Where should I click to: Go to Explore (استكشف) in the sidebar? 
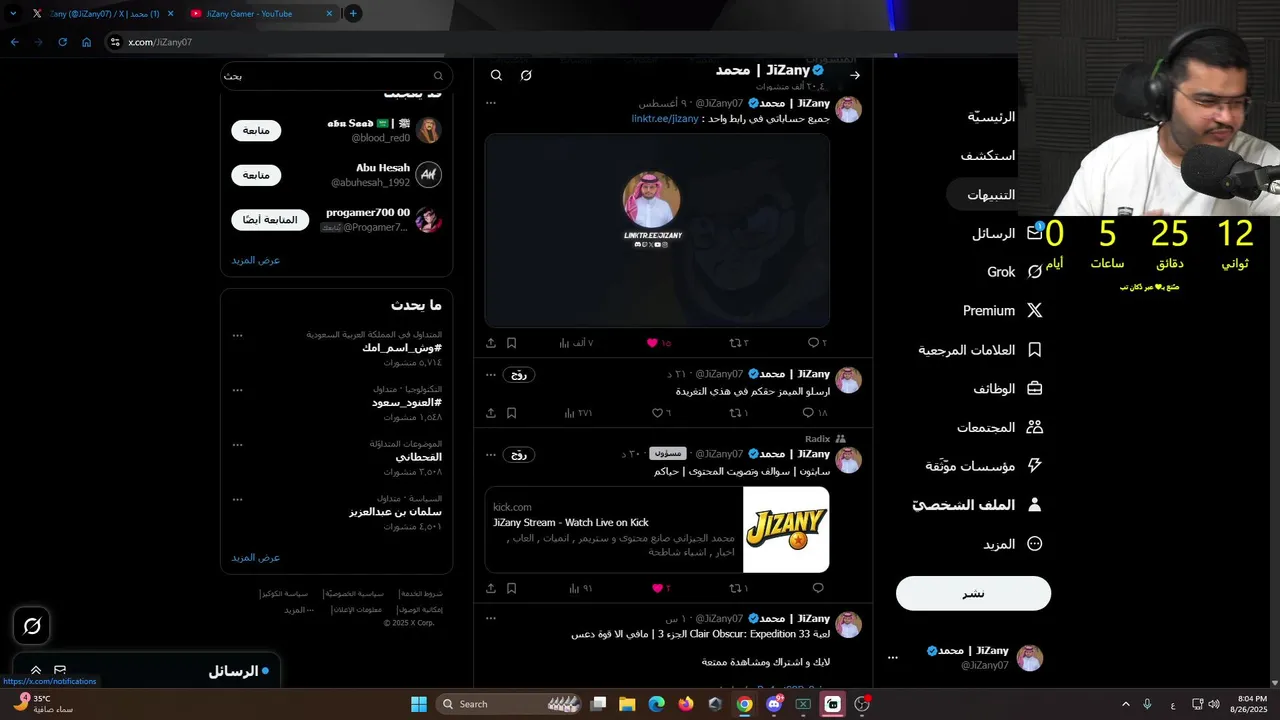(x=988, y=156)
